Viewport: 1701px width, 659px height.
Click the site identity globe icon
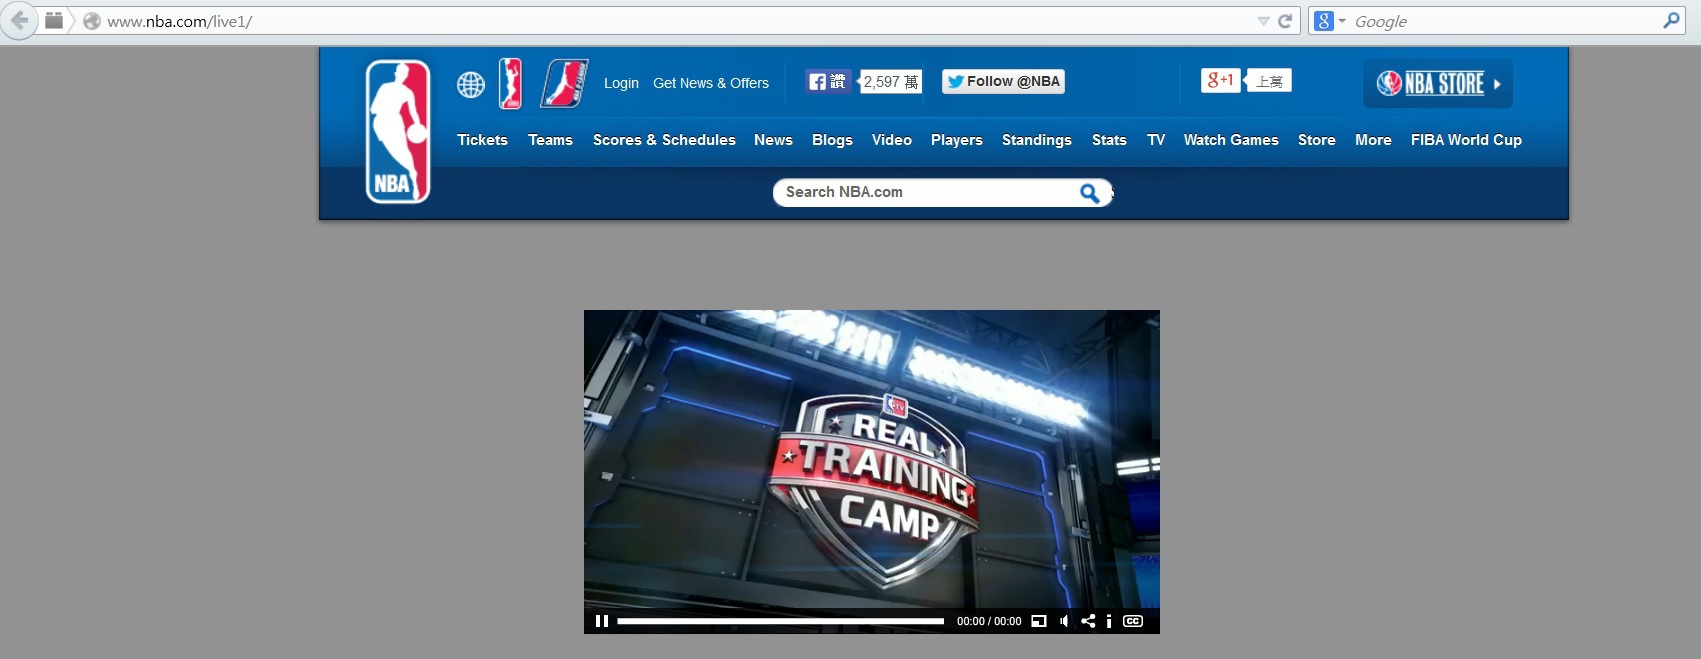(91, 21)
